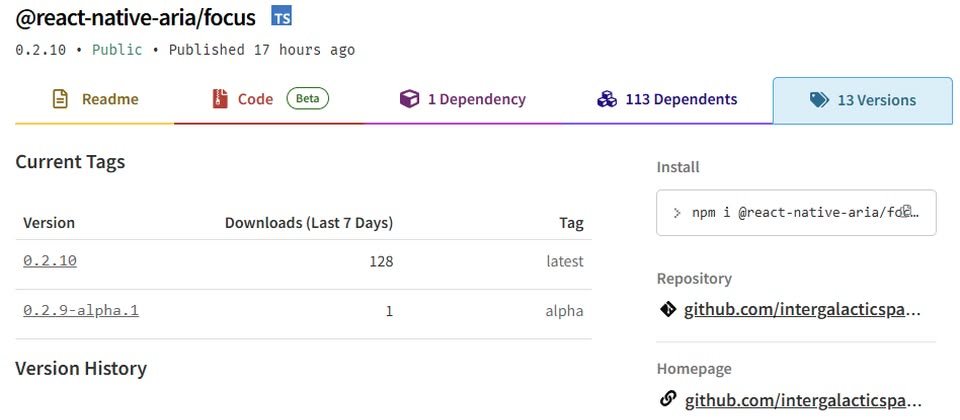Open the Homepage GitHub link
Screen dimensions: 960x420
click(x=802, y=401)
